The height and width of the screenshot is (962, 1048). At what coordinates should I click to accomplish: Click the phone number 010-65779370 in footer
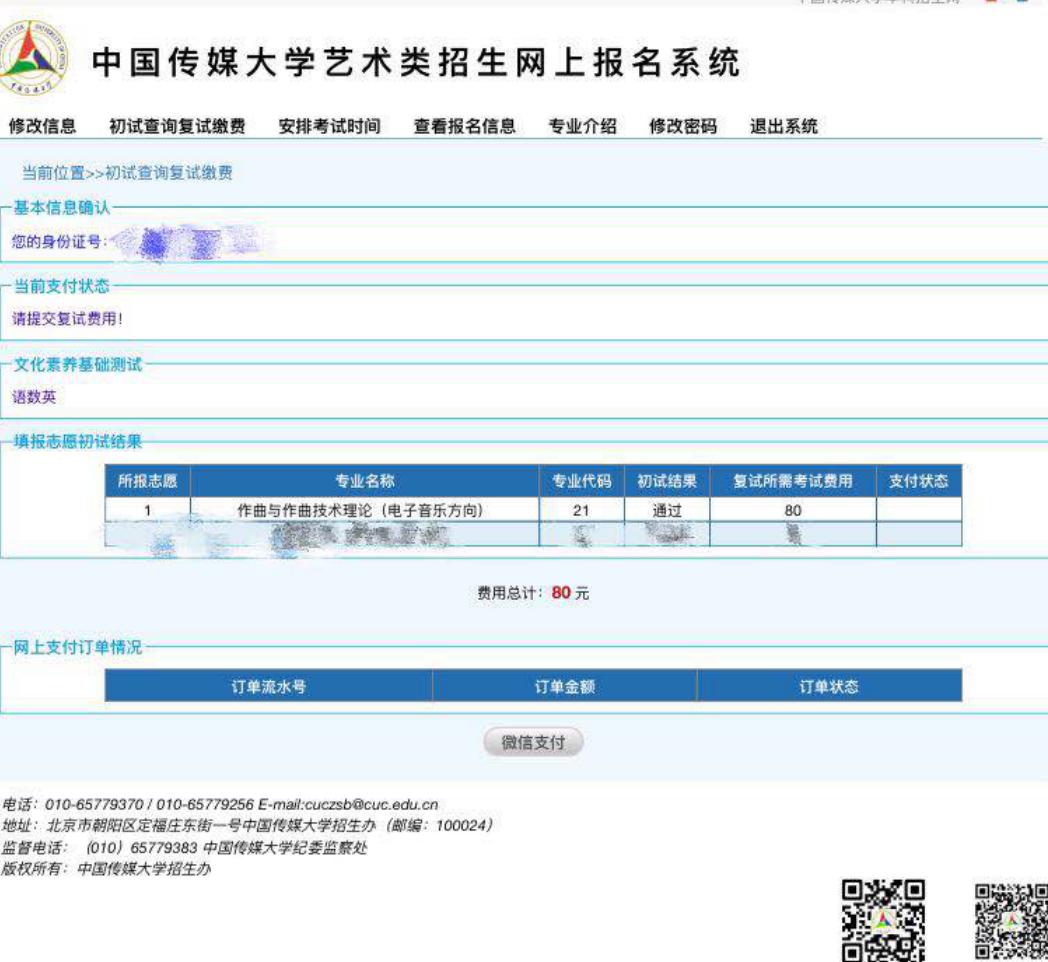pyautogui.click(x=94, y=804)
